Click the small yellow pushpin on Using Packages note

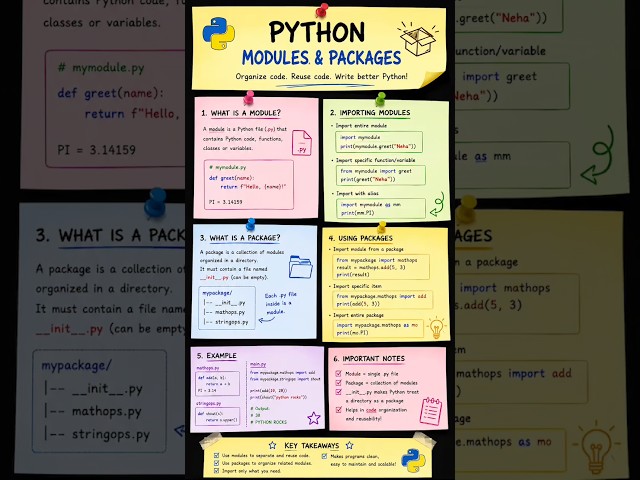pos(382,227)
